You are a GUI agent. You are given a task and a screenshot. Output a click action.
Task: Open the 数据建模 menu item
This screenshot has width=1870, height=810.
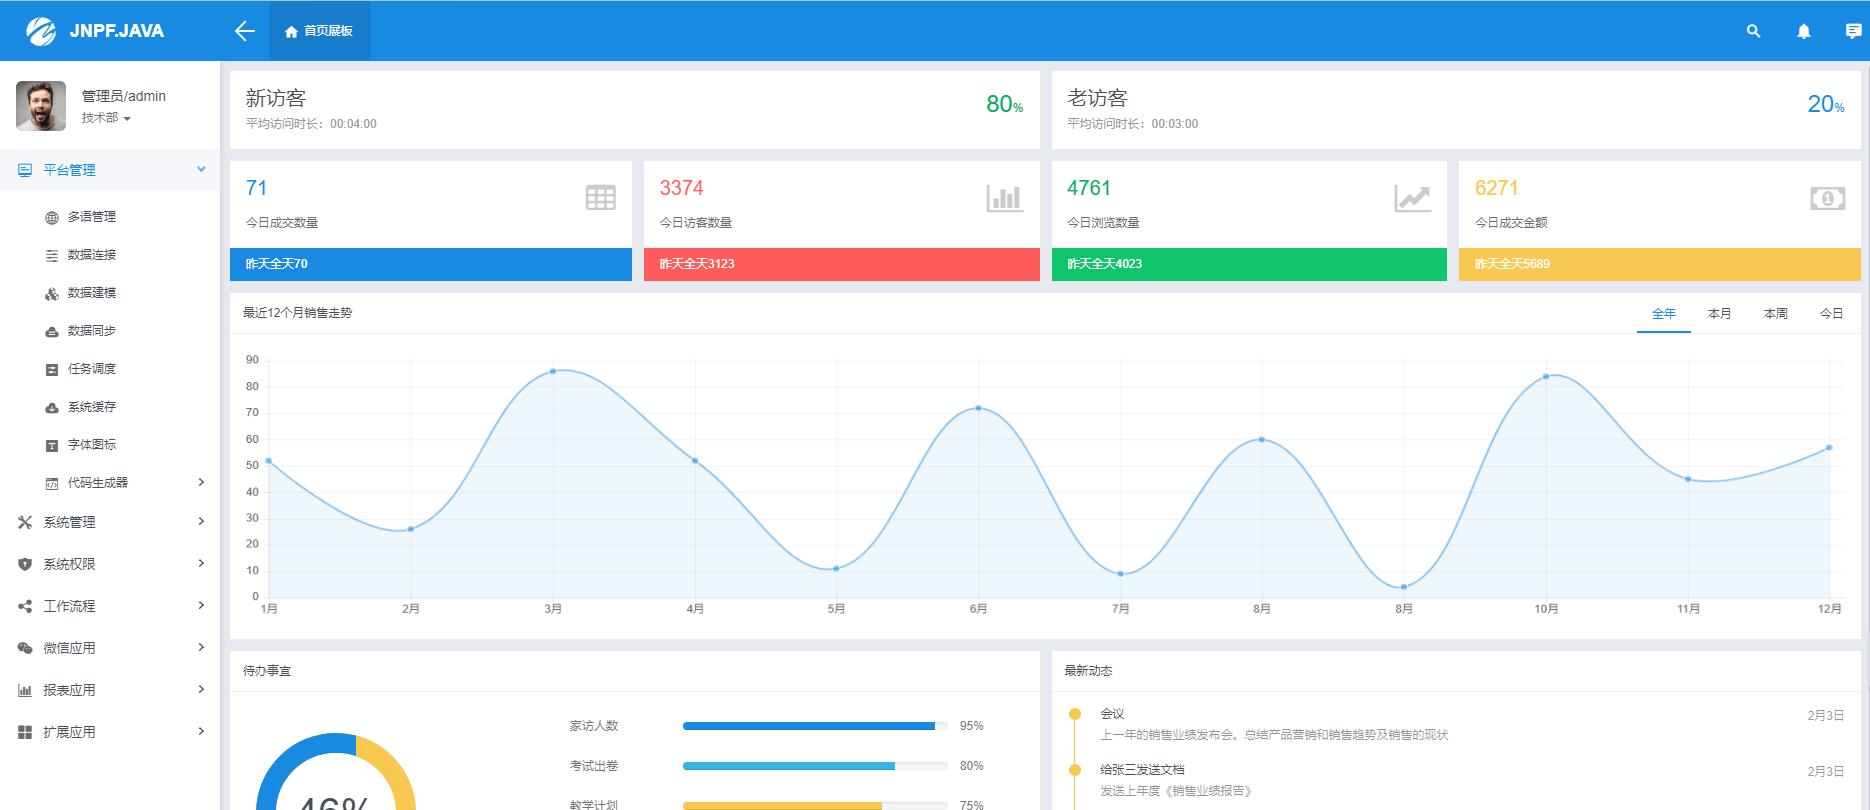(92, 293)
